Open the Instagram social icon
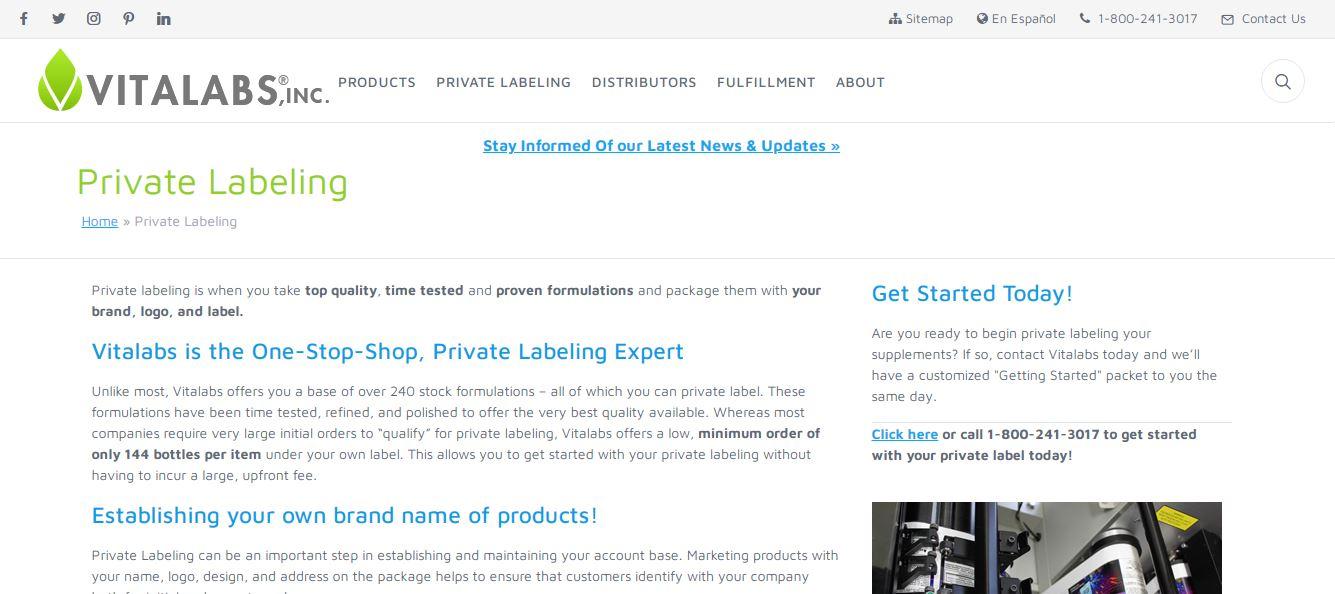The image size is (1335, 594). (94, 18)
